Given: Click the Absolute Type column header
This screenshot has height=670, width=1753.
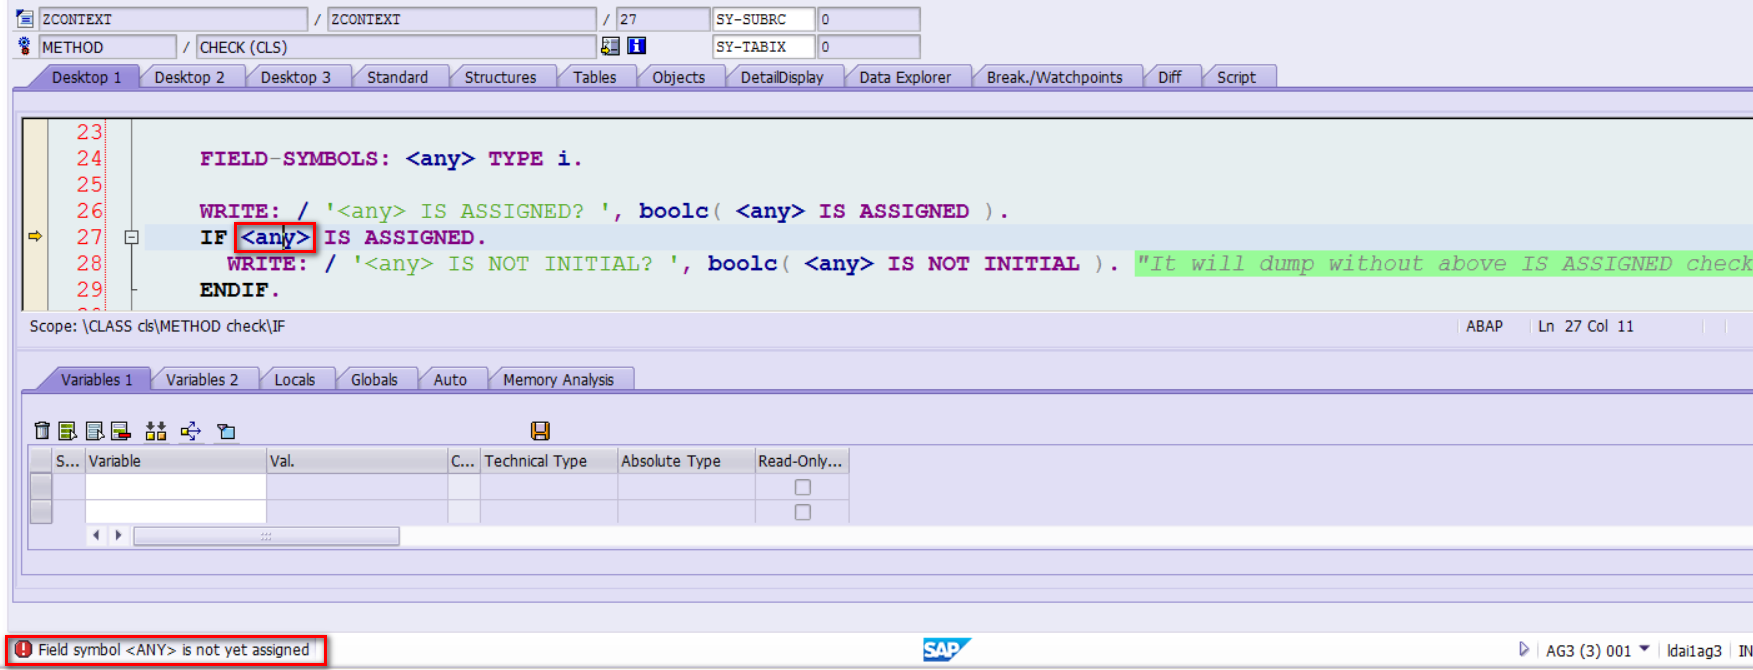Looking at the screenshot, I should click(686, 461).
